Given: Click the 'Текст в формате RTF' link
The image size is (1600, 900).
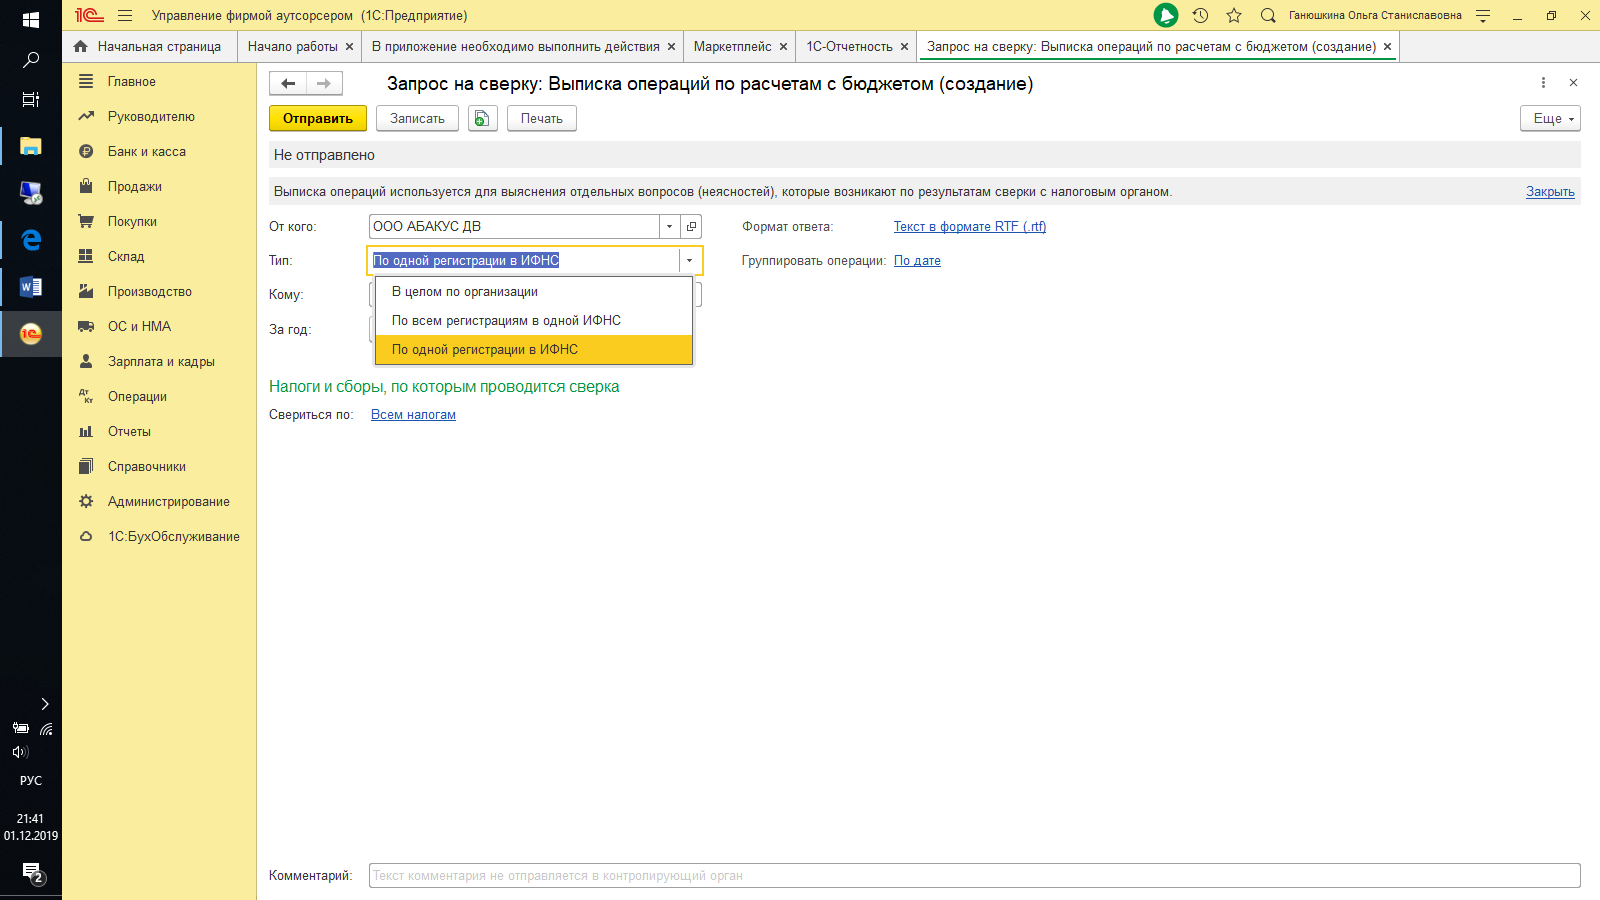Looking at the screenshot, I should point(969,227).
